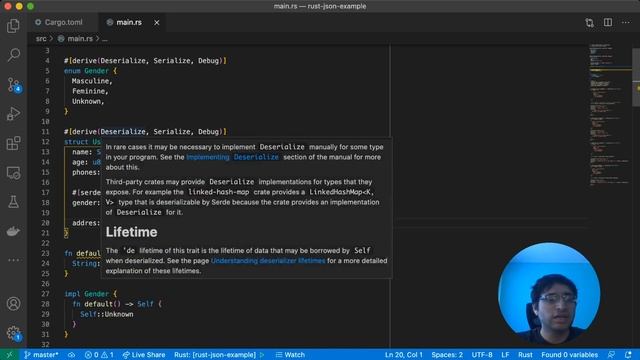Open the Source Control view

[13, 84]
